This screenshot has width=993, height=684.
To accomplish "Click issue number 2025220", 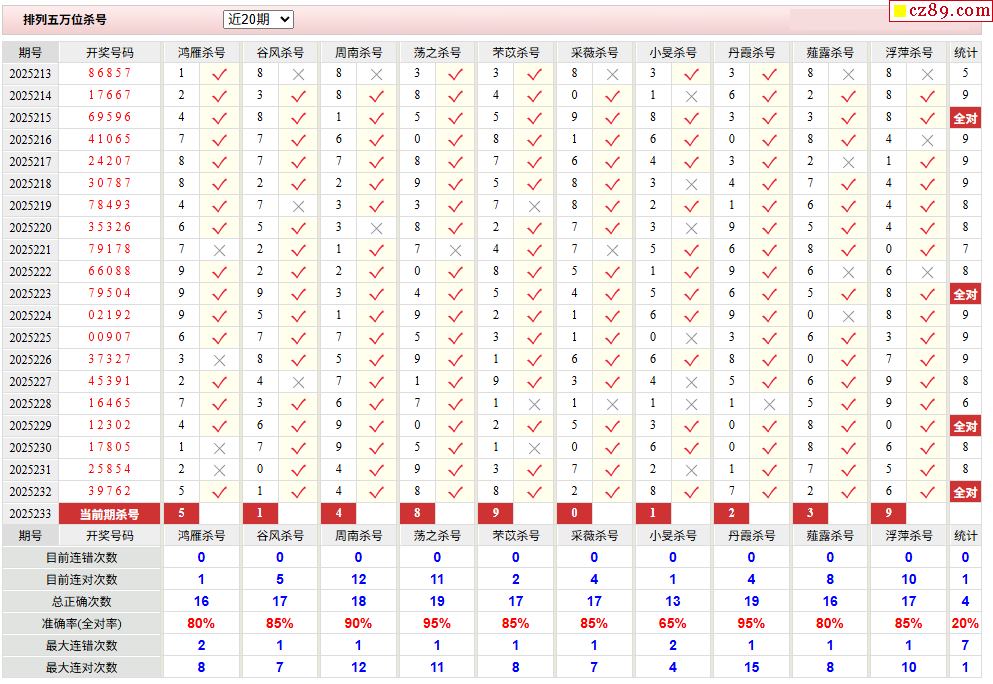I will click(30, 227).
